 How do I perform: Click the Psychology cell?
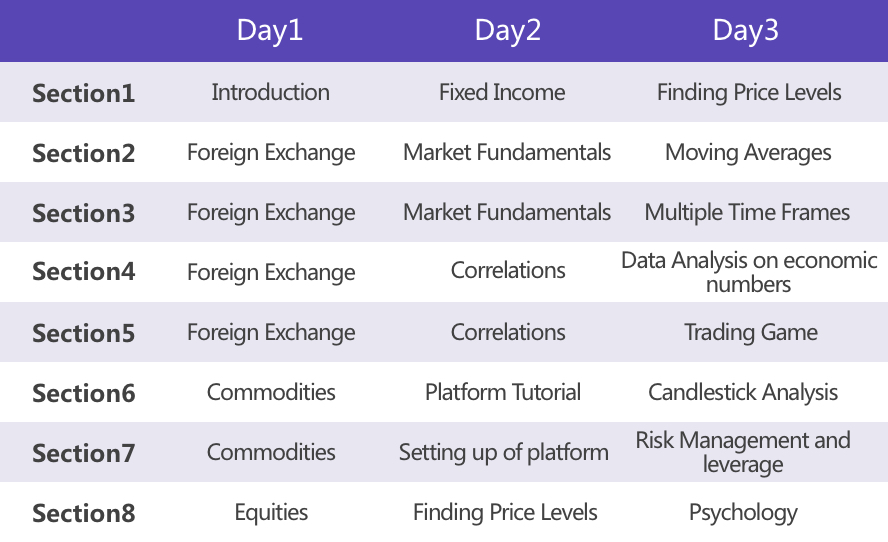743,513
